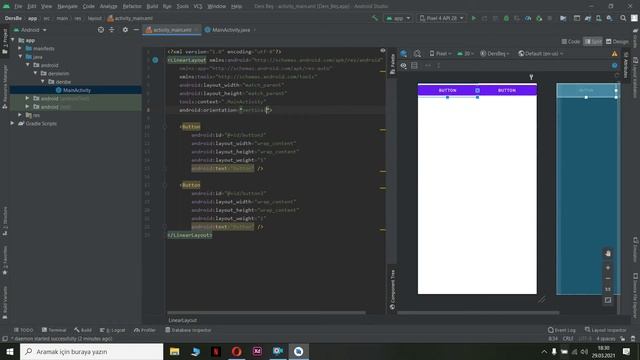Open the Layout Inspector
The image size is (640, 360).
point(605,330)
